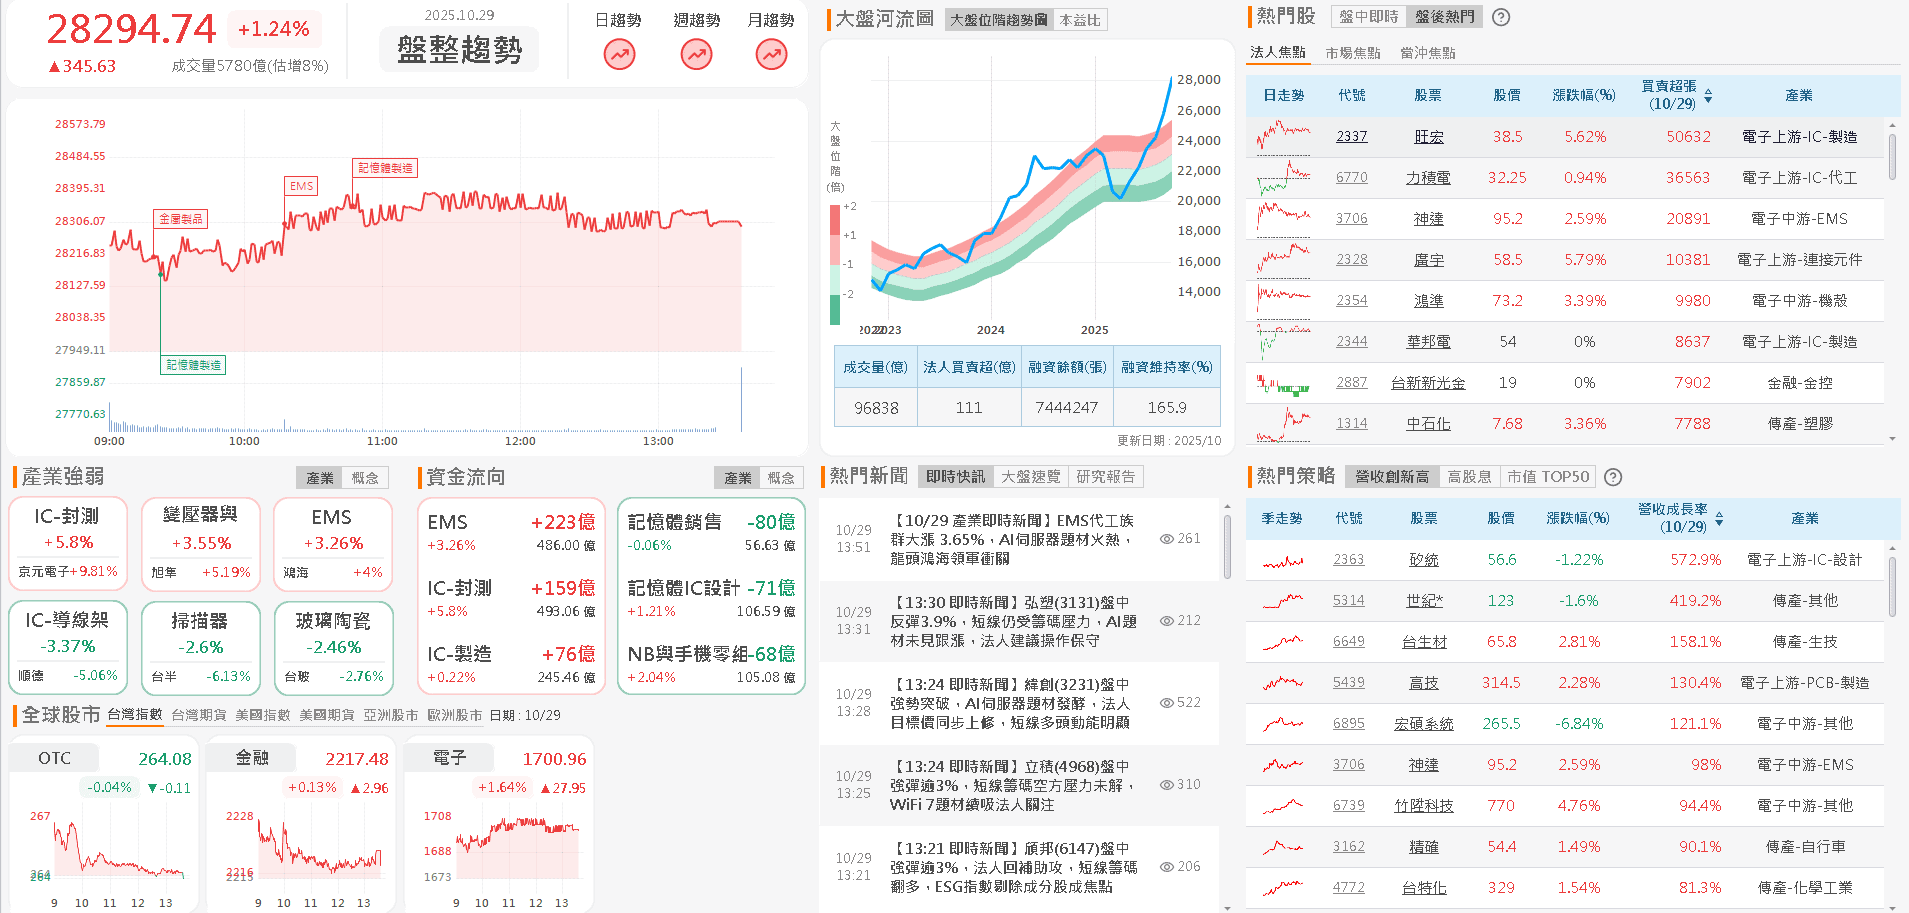Click the sort arrow on 買賣超張 column
The width and height of the screenshot is (1909, 913).
pyautogui.click(x=1710, y=95)
